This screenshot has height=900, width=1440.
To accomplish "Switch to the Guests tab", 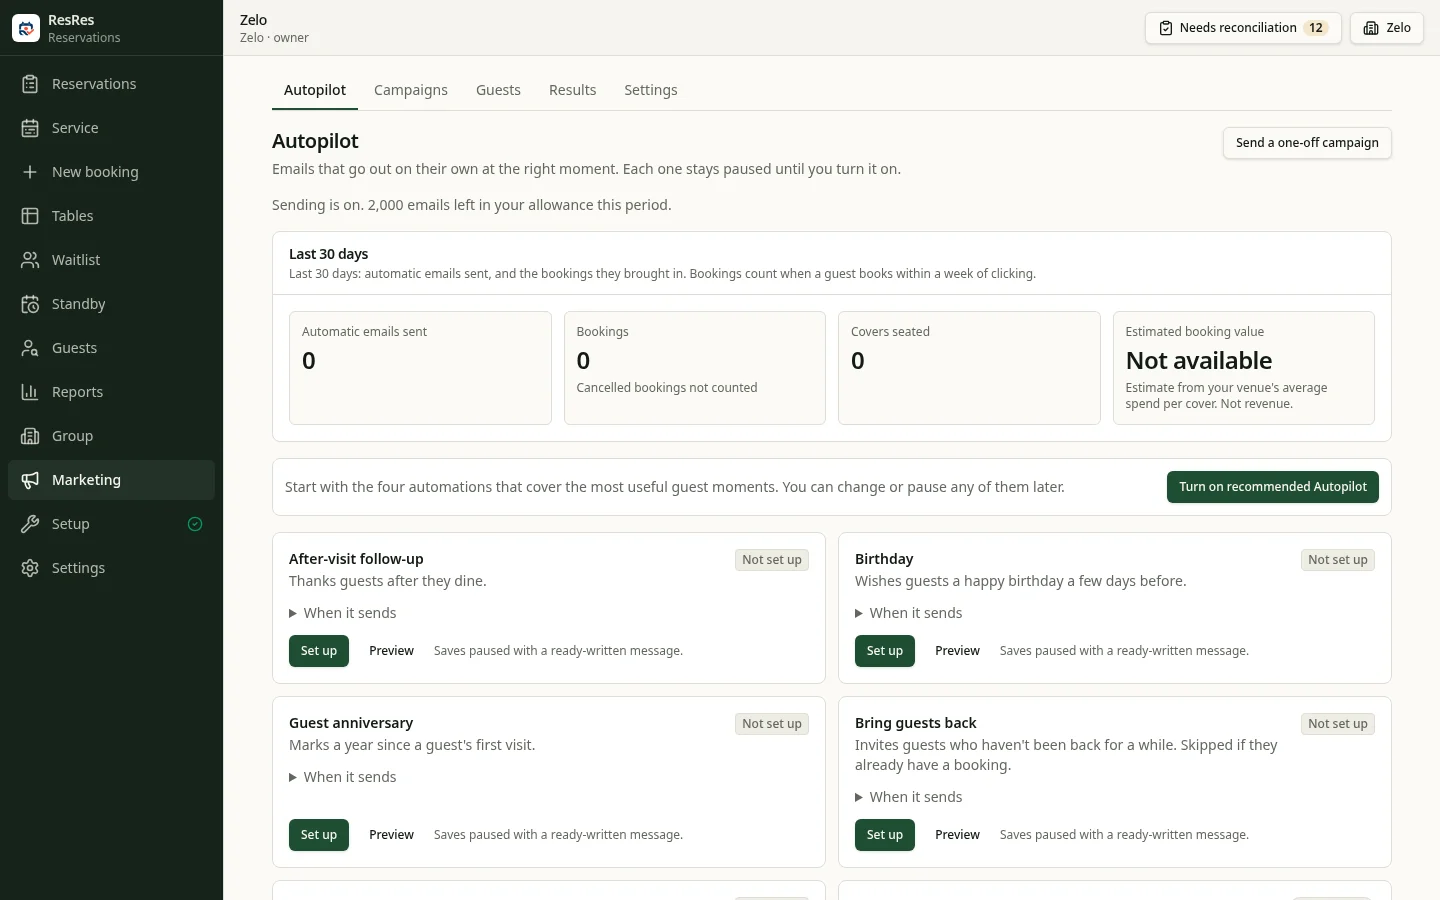I will [x=498, y=90].
